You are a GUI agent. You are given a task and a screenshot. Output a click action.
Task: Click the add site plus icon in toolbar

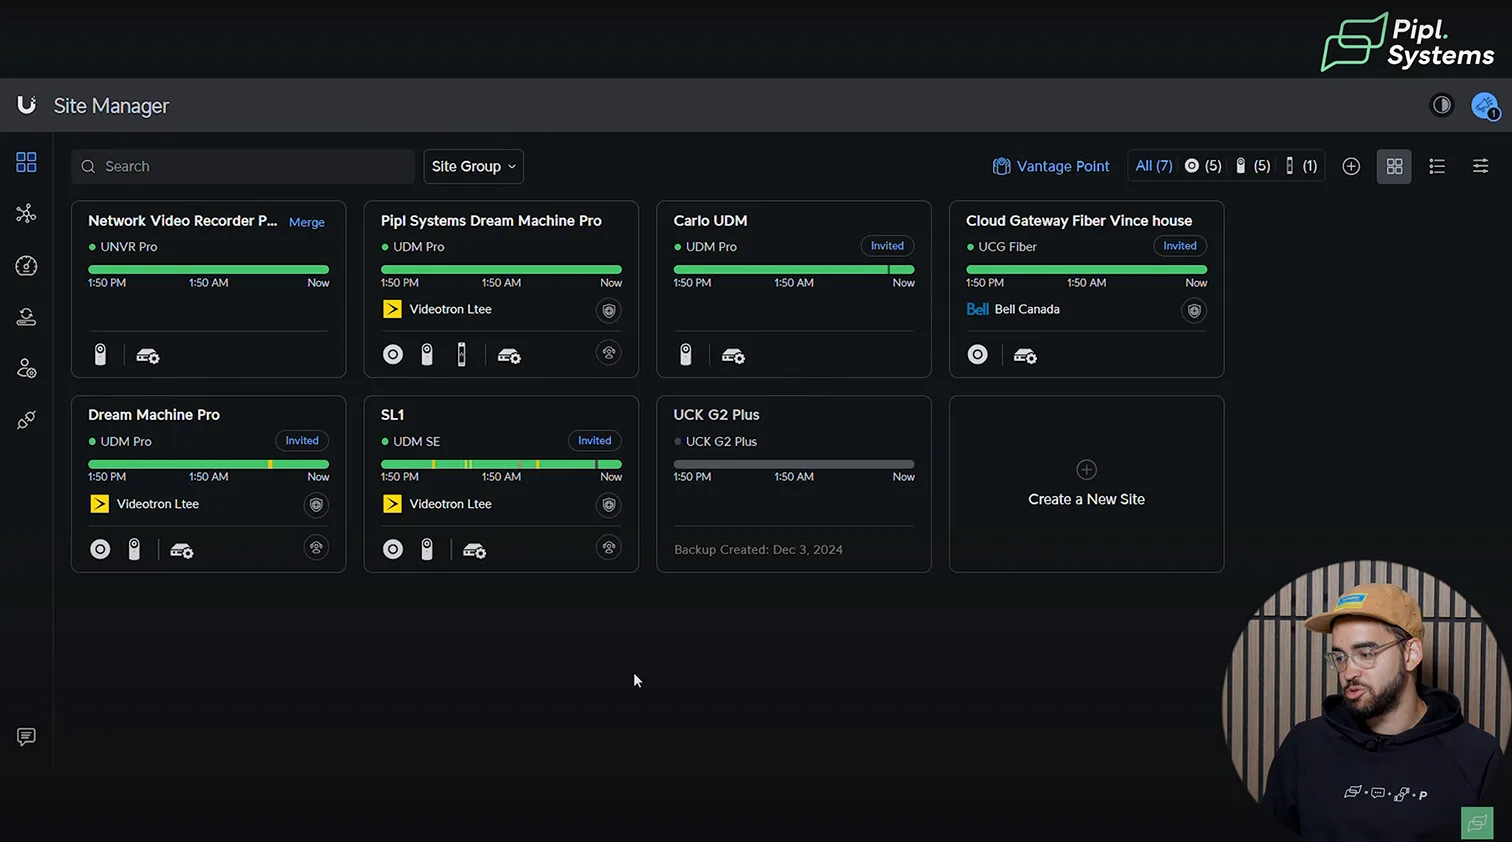1351,167
